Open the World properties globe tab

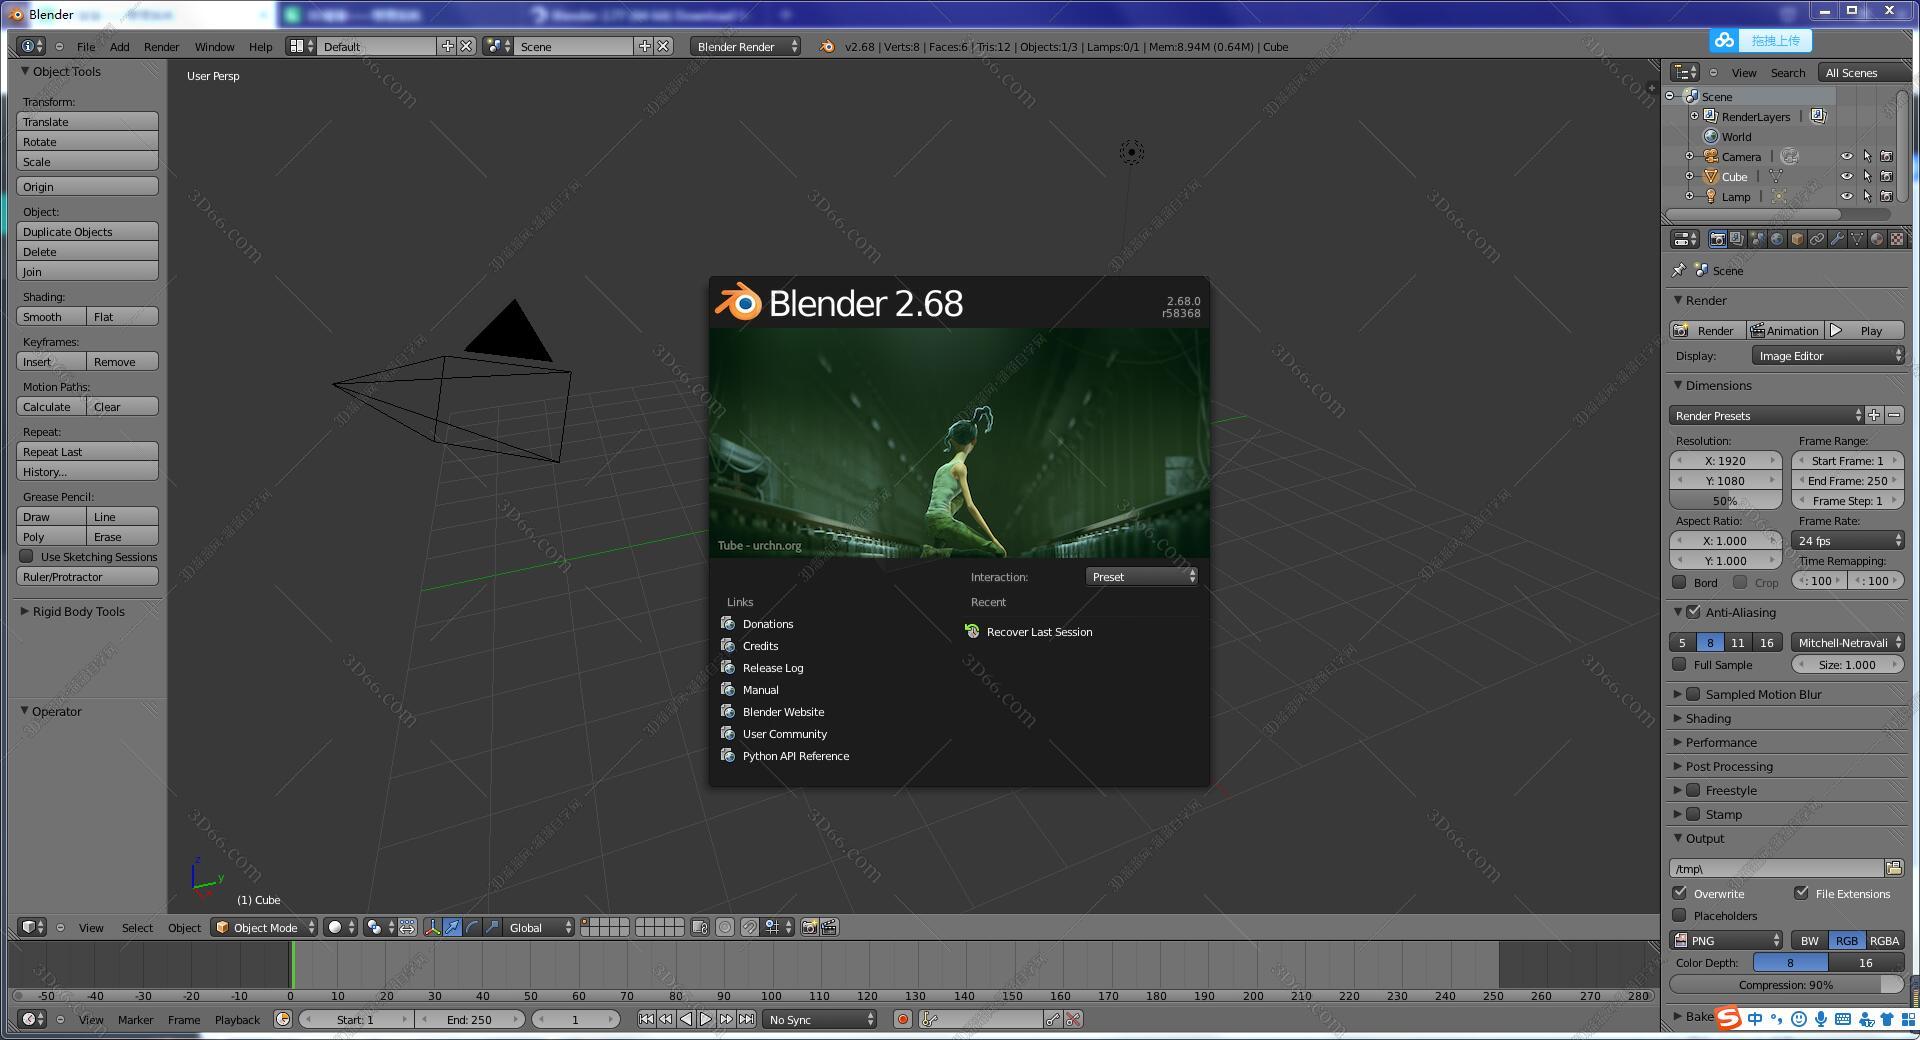click(x=1777, y=239)
